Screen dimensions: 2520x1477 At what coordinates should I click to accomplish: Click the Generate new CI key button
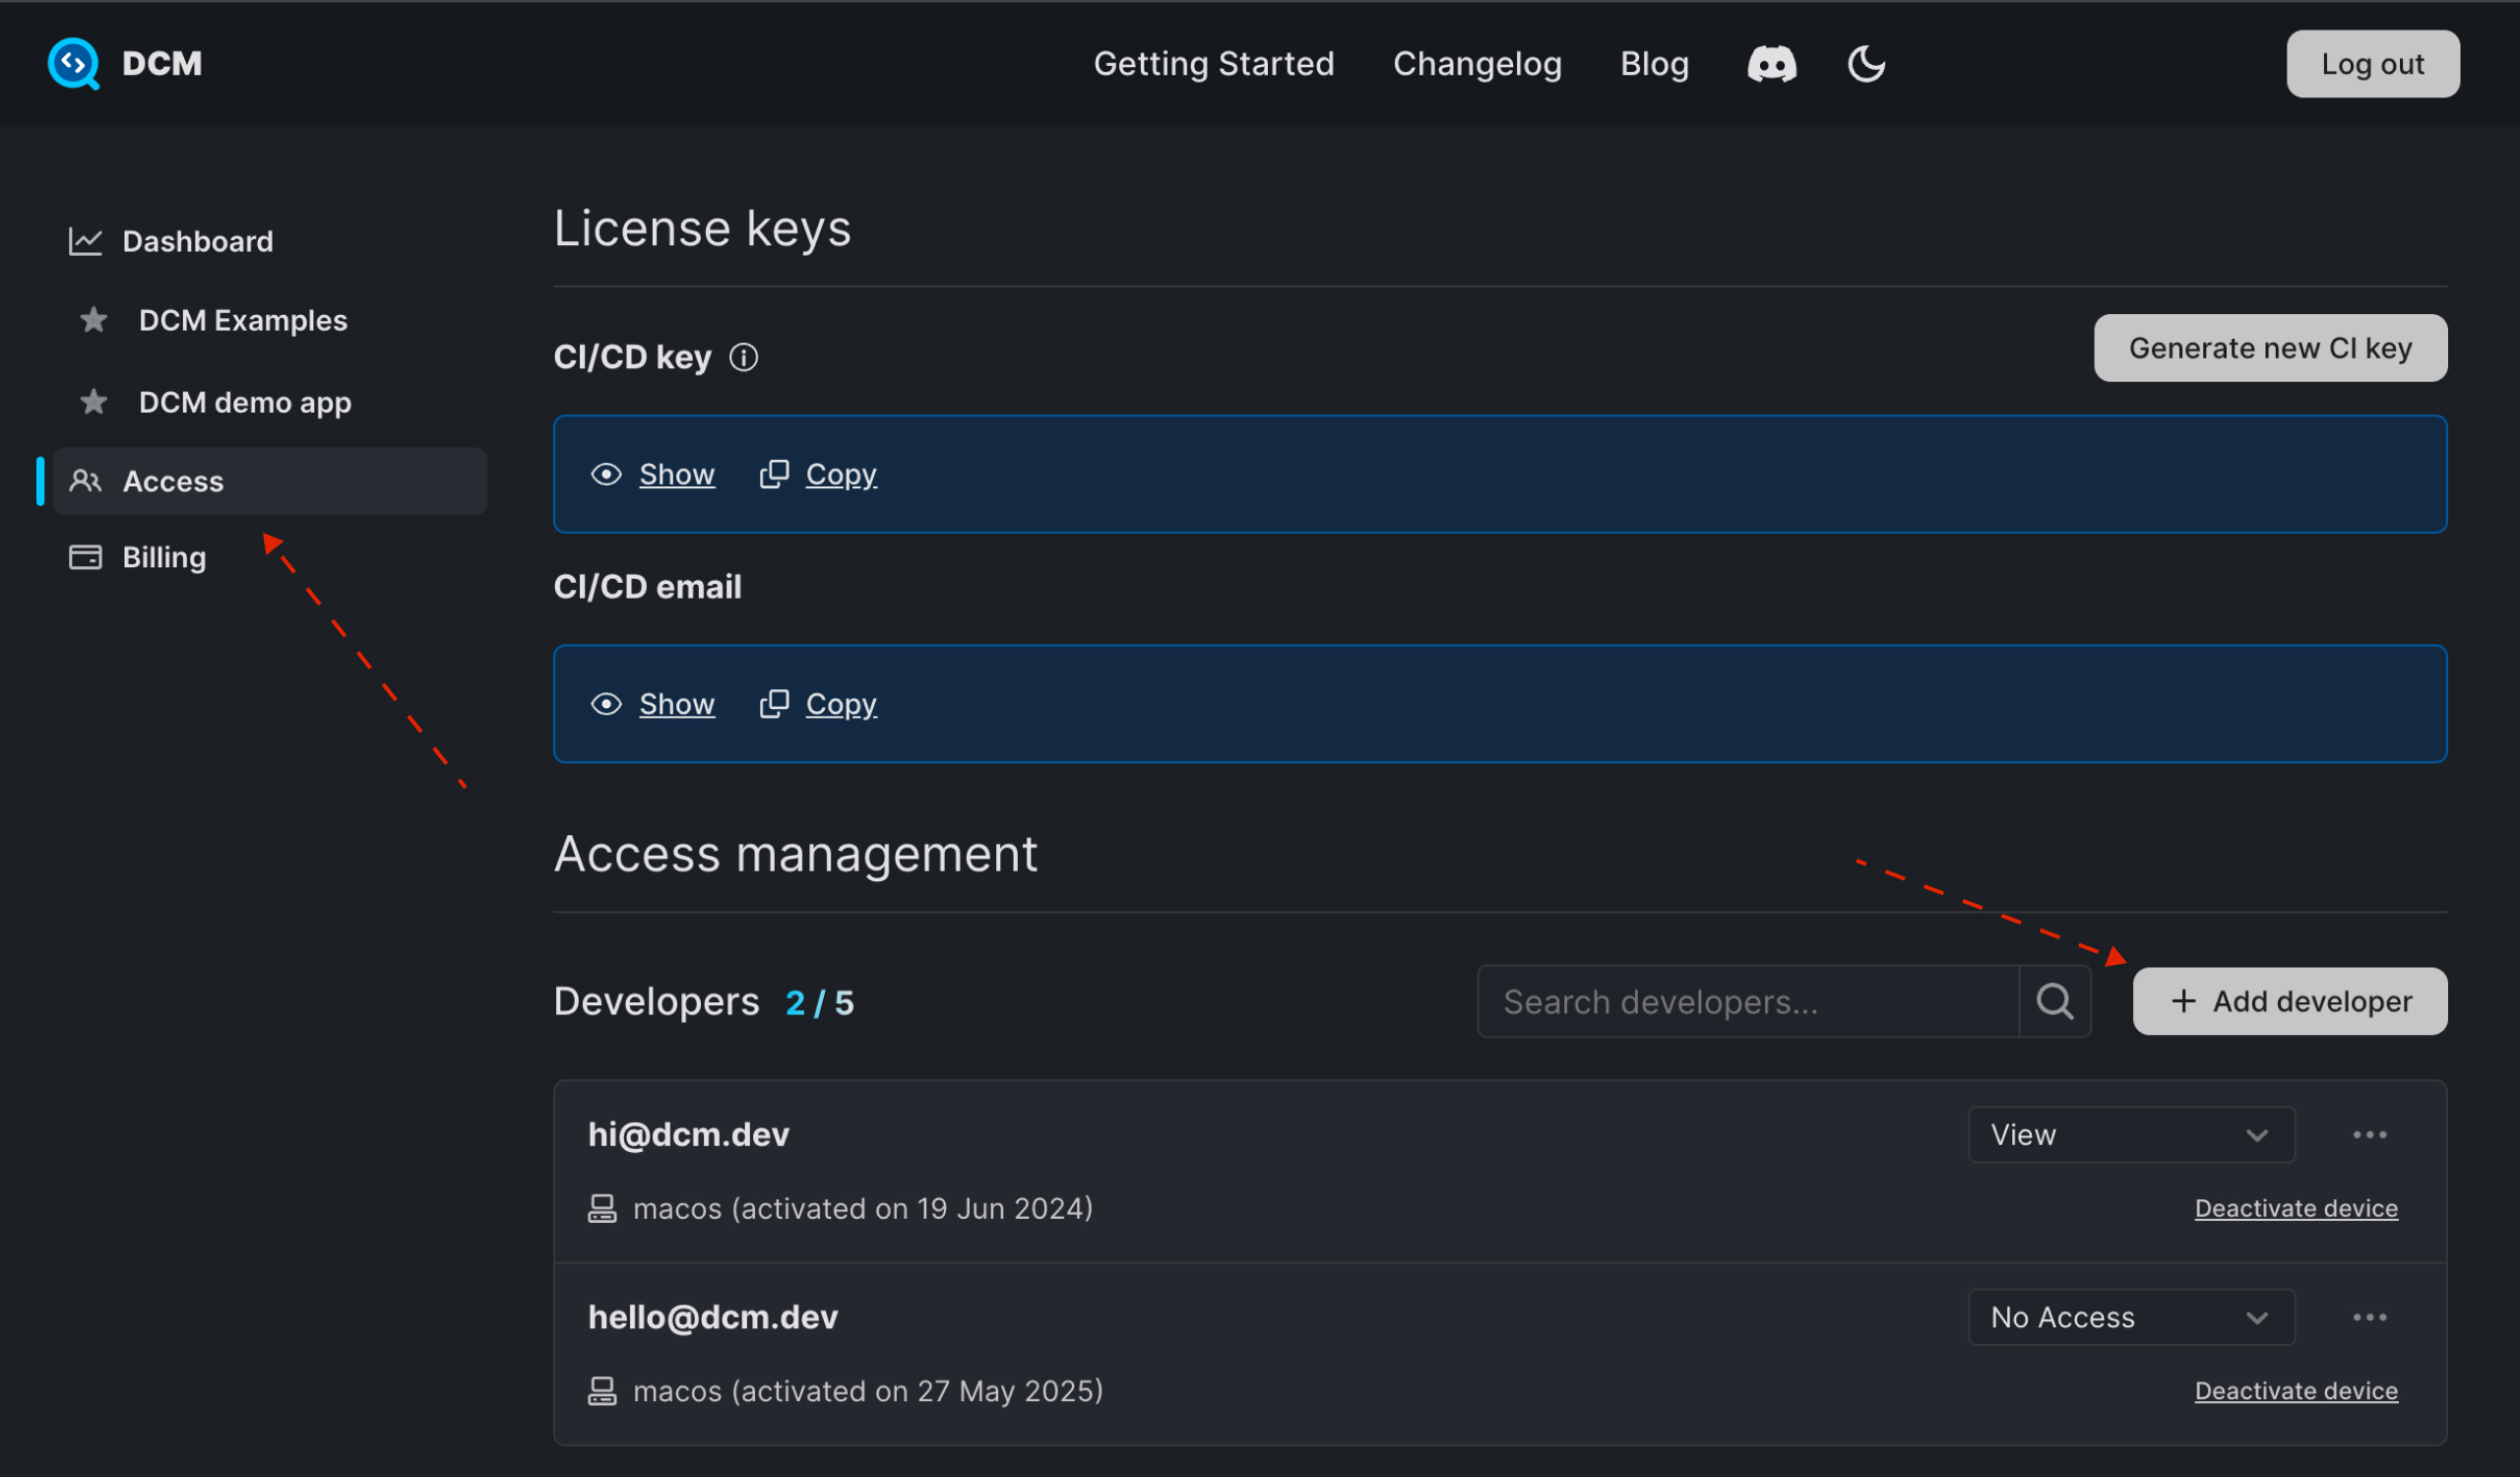click(x=2270, y=347)
